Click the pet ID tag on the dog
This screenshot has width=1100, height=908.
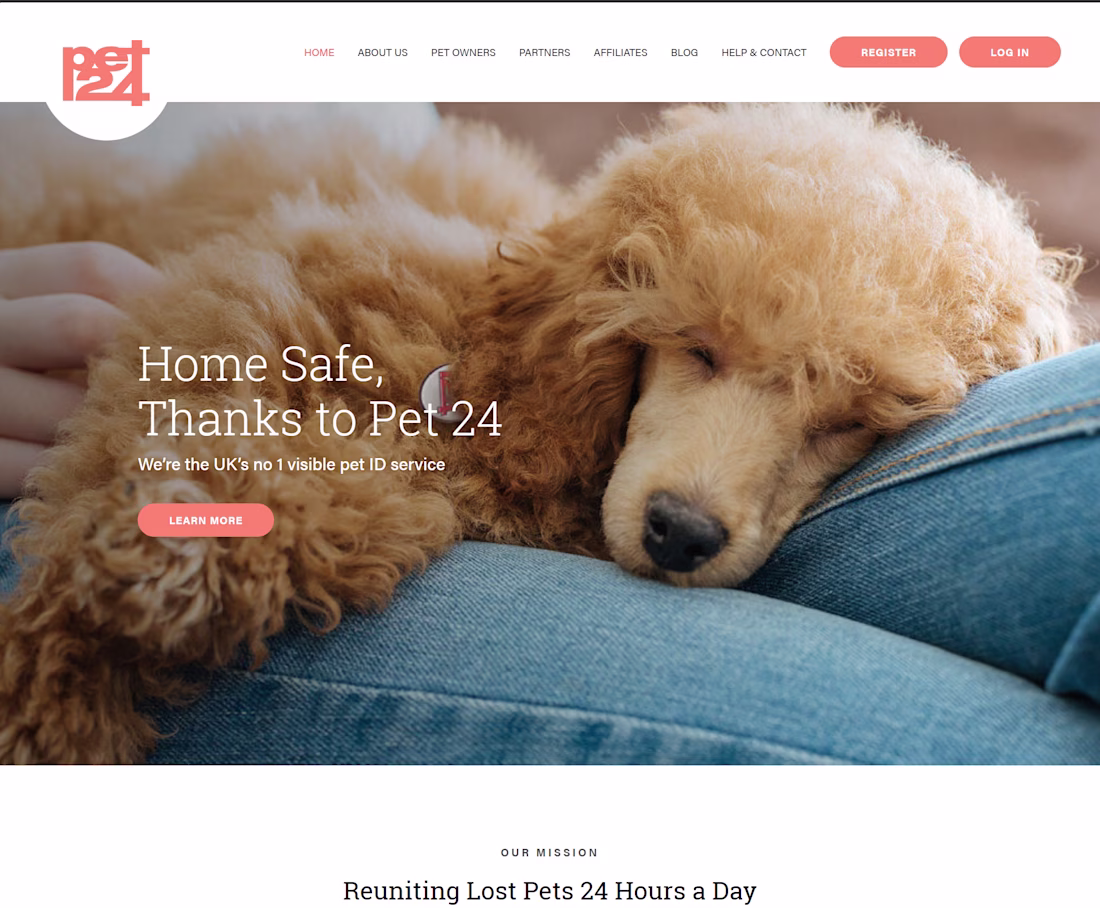point(438,388)
